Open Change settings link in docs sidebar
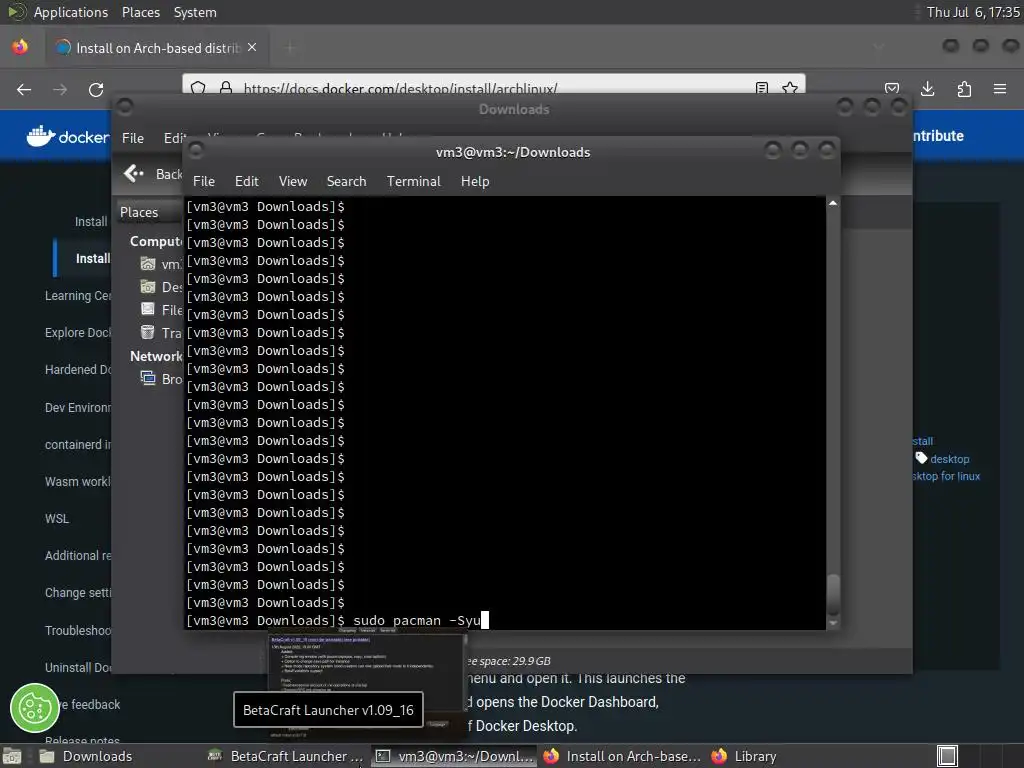This screenshot has width=1024, height=768. [78, 593]
